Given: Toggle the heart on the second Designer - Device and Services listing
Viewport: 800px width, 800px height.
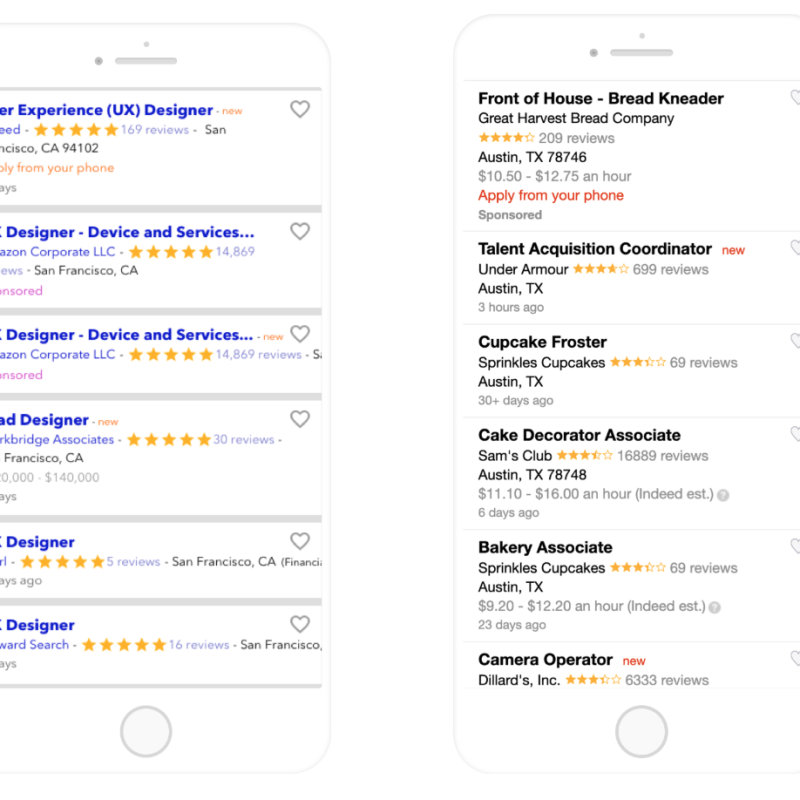Looking at the screenshot, I should point(299,334).
